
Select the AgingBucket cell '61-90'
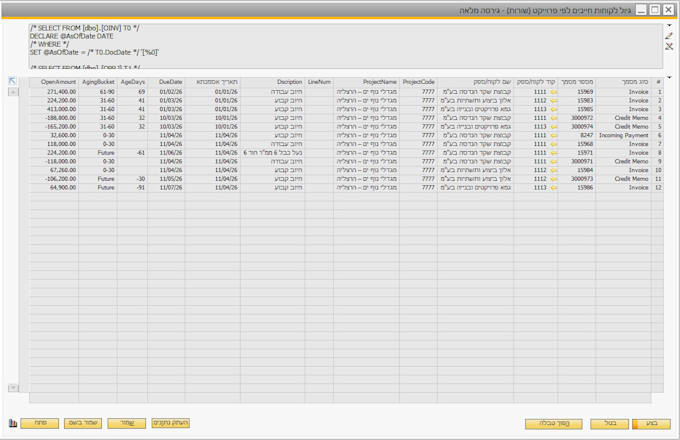click(98, 92)
